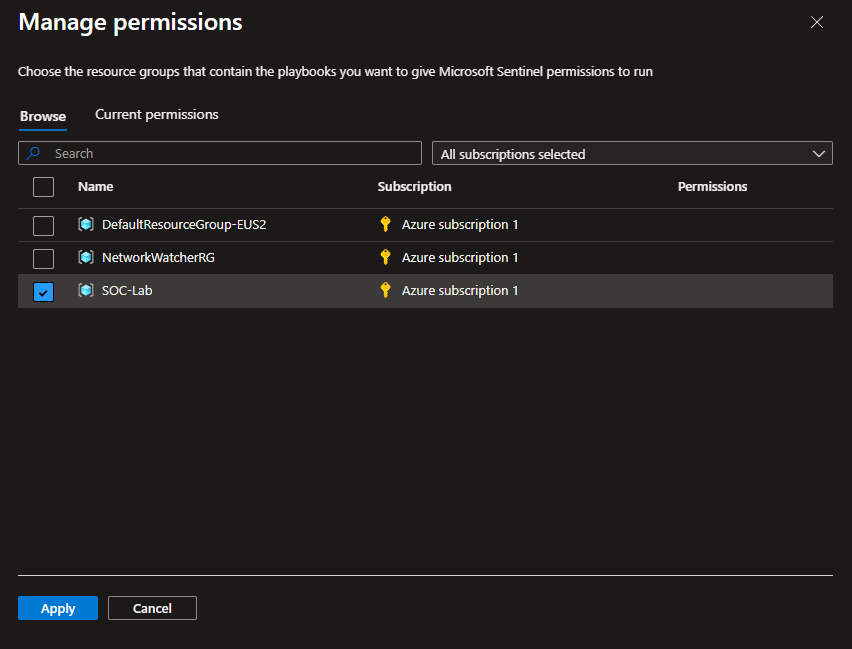This screenshot has height=649, width=852.
Task: Select the Browse tab
Action: click(x=43, y=116)
